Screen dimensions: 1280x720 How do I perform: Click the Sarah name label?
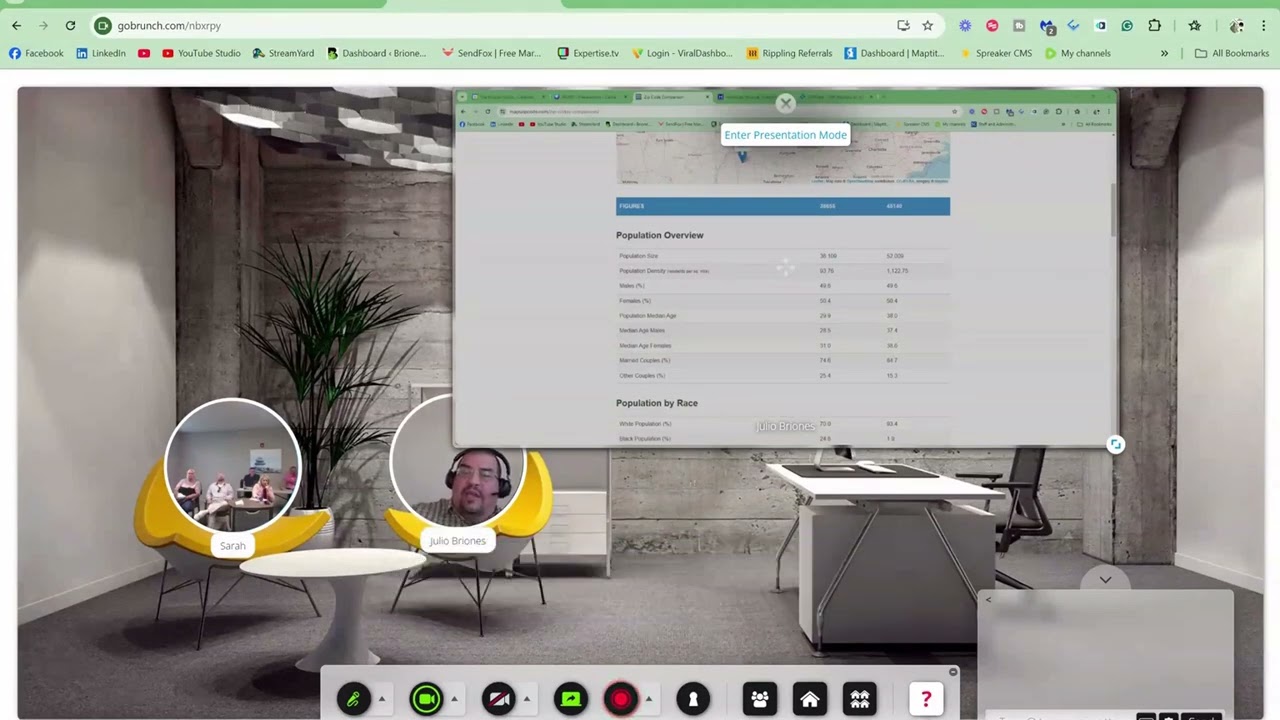[233, 546]
